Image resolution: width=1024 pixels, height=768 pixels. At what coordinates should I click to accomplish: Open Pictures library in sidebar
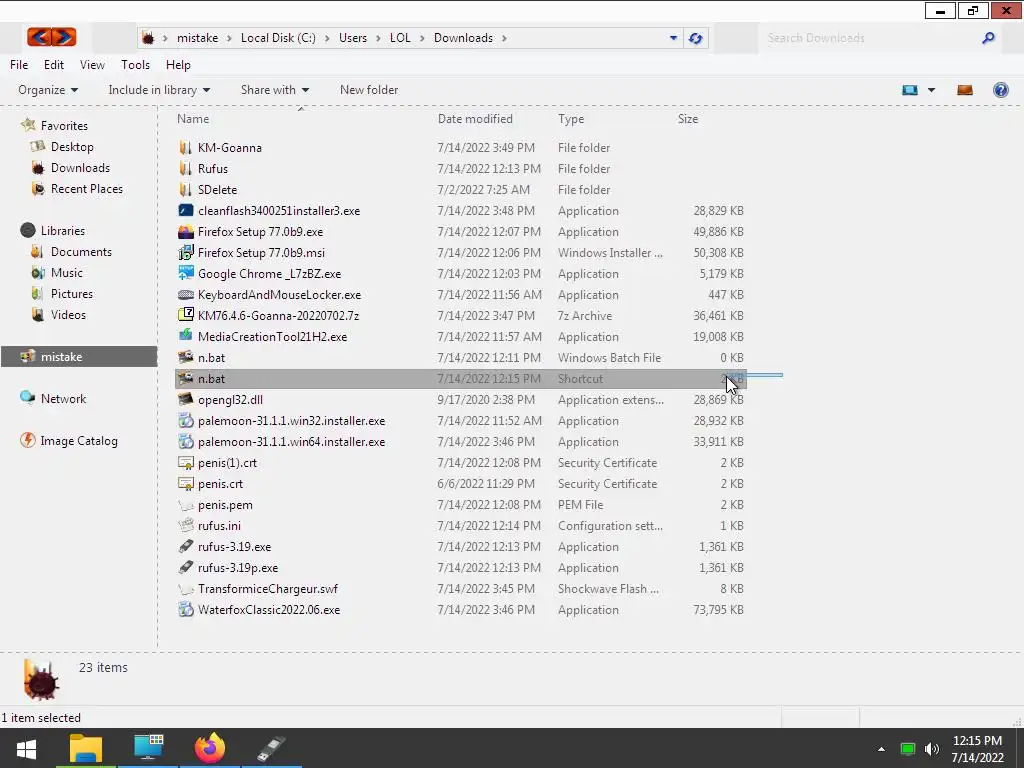(72, 293)
